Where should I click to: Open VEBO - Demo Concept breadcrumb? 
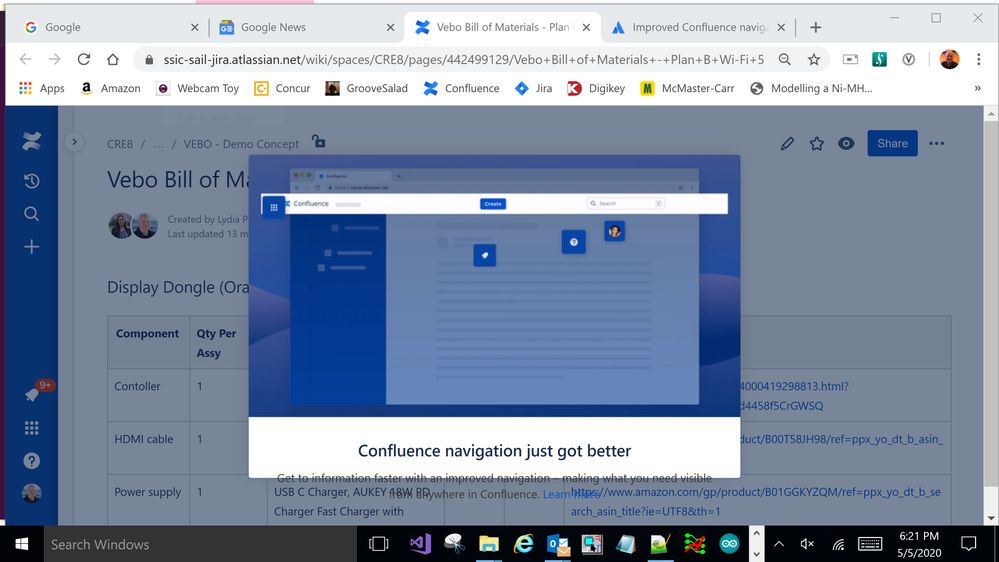pos(241,144)
